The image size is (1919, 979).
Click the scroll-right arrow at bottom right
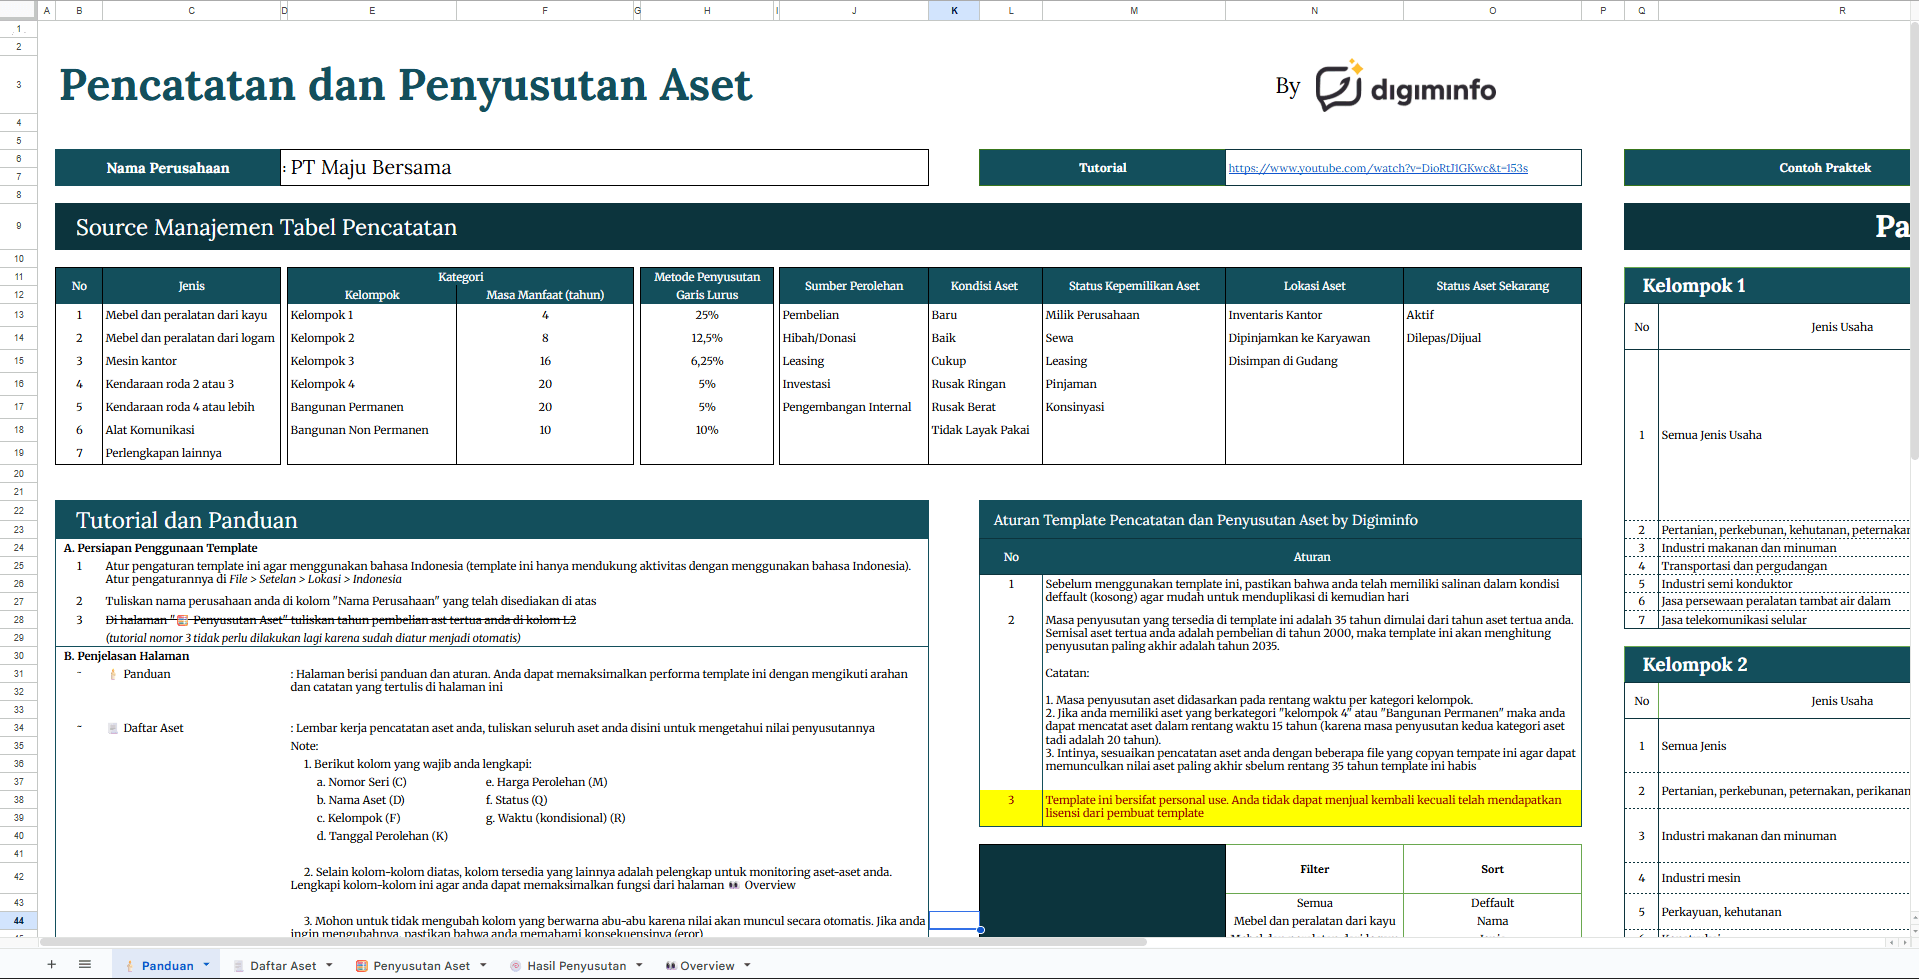(x=1903, y=942)
